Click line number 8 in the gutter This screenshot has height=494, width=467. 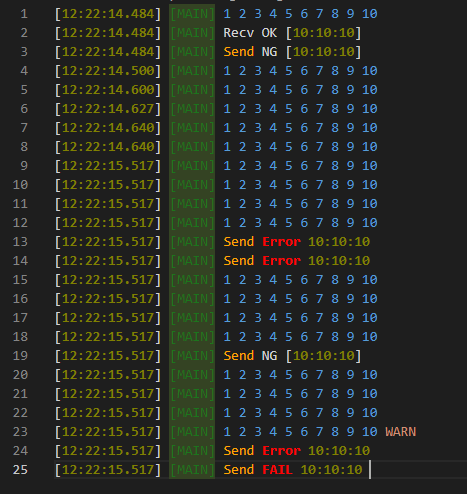pos(24,147)
